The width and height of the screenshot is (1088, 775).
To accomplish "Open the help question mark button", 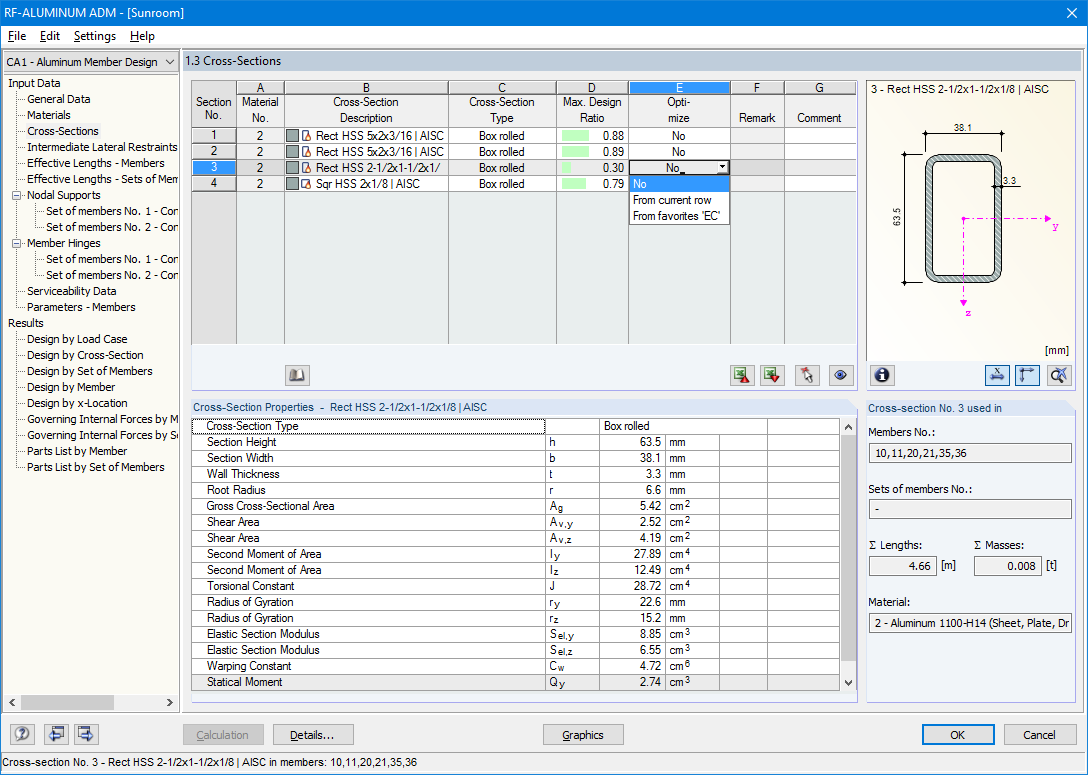I will [22, 734].
